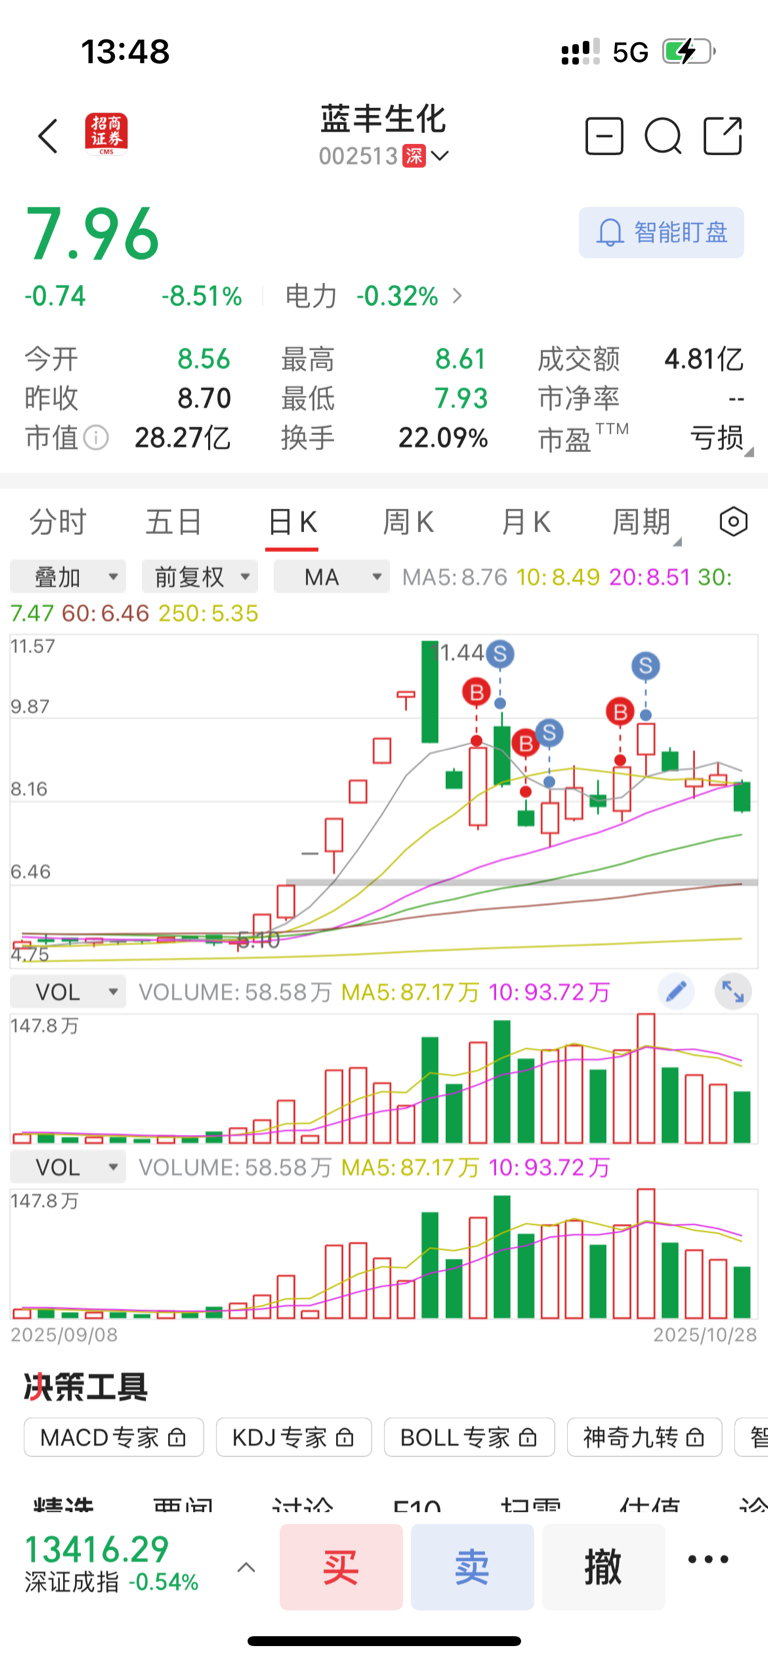
Task: Open chart settings hexagon icon
Action: [x=733, y=522]
